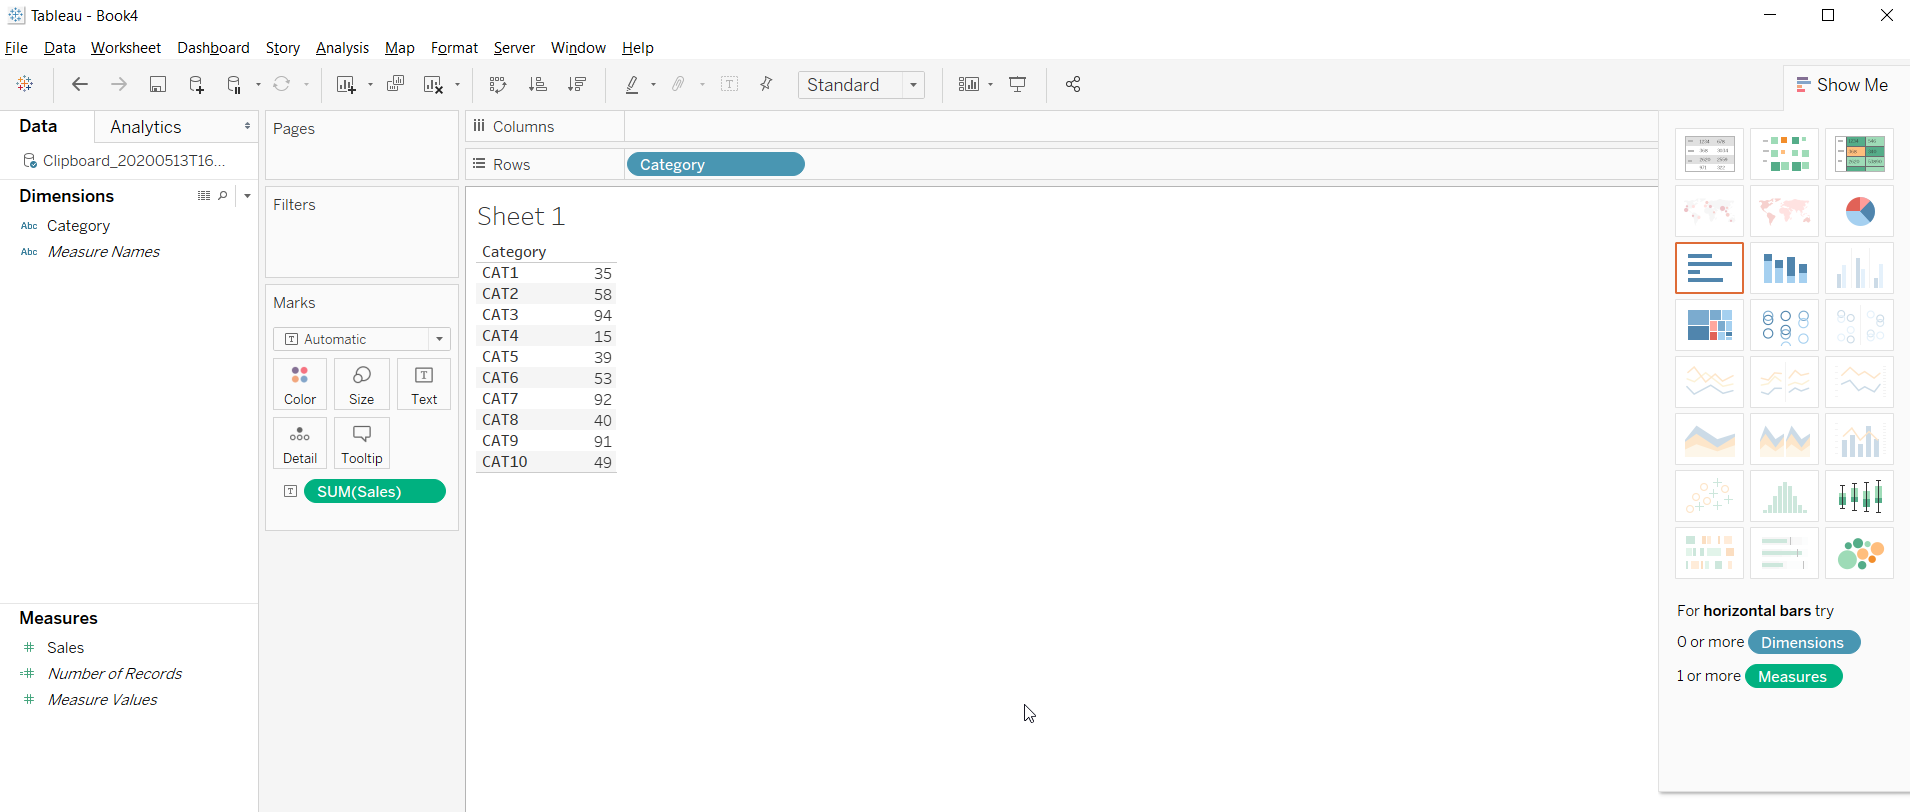Click the Group Members paperclip icon

tap(679, 85)
